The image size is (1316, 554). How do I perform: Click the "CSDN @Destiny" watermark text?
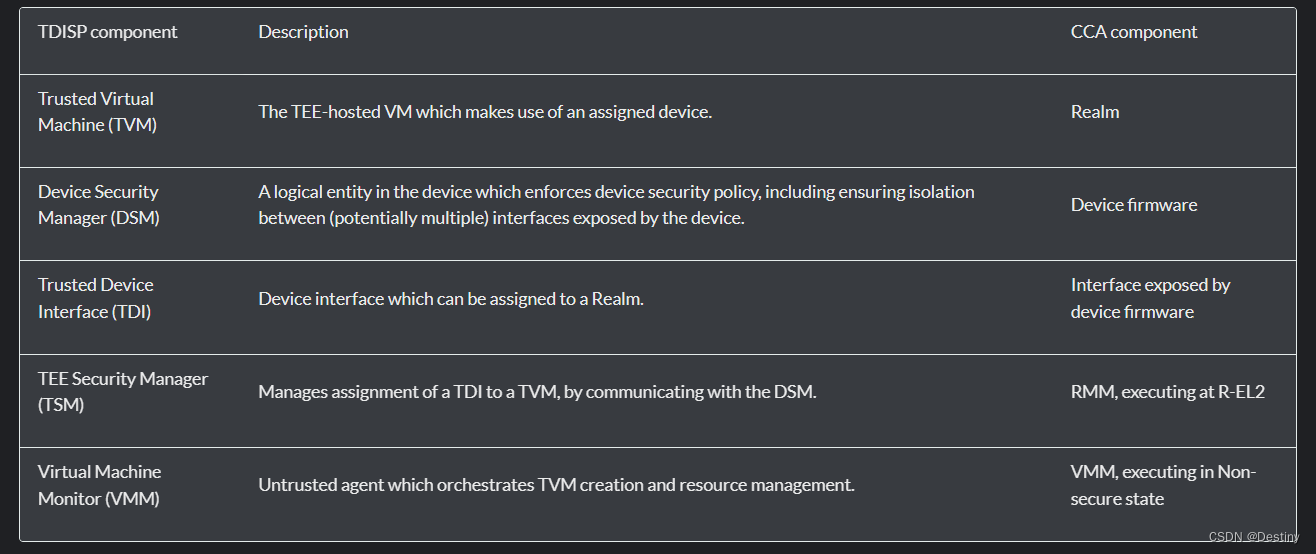click(x=1253, y=537)
